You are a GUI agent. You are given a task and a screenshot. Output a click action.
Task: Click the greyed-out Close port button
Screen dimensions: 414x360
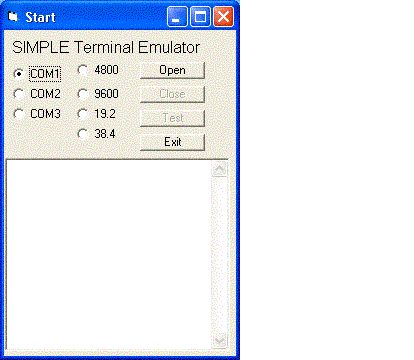172,94
